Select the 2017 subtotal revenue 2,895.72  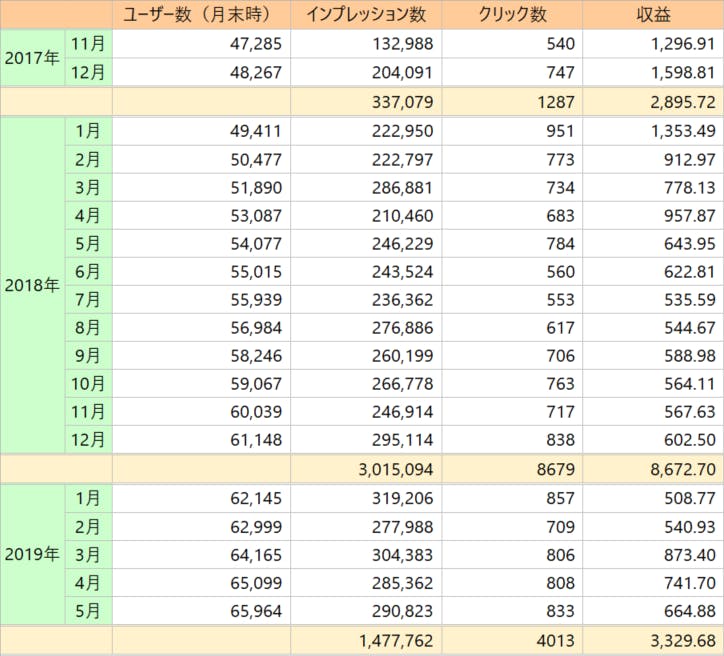[x=679, y=104]
